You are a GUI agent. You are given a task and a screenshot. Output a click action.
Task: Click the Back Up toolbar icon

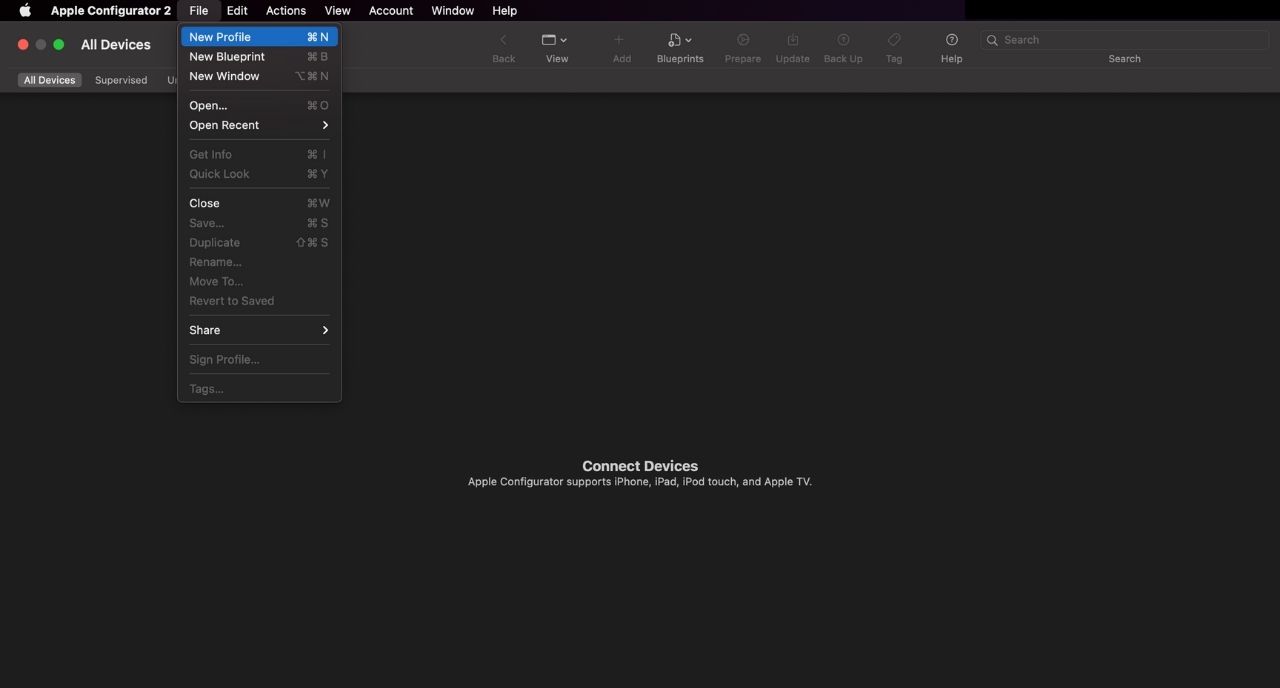(843, 40)
